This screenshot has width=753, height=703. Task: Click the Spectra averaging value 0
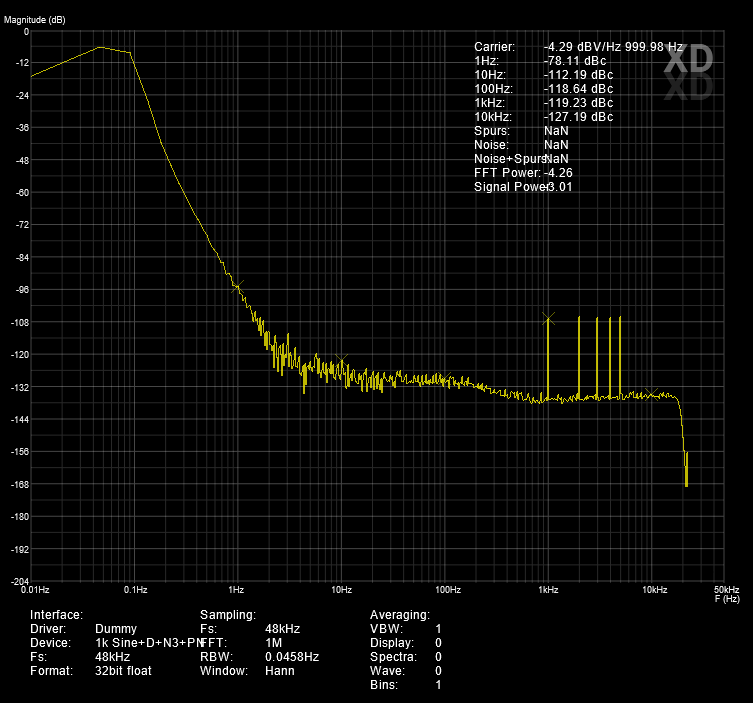pos(438,656)
